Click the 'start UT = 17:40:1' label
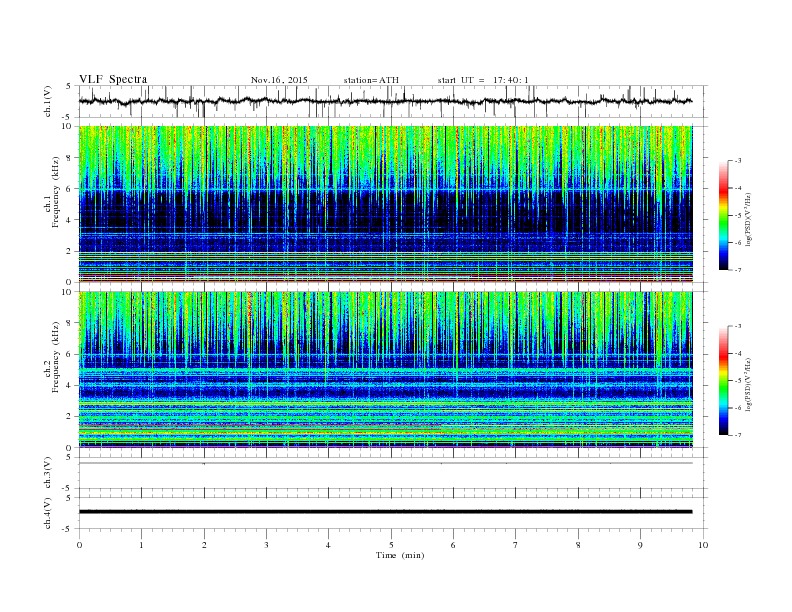The image size is (792, 612). pos(483,80)
